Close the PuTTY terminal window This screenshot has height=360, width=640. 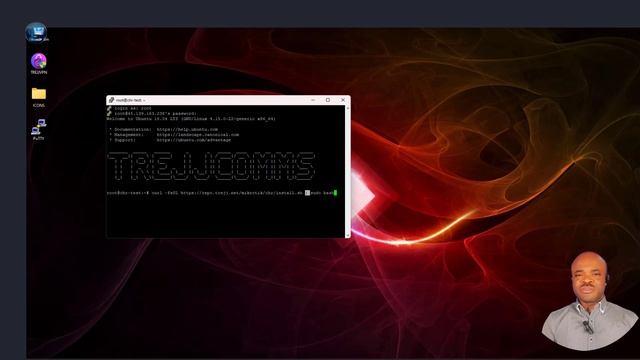[343, 100]
